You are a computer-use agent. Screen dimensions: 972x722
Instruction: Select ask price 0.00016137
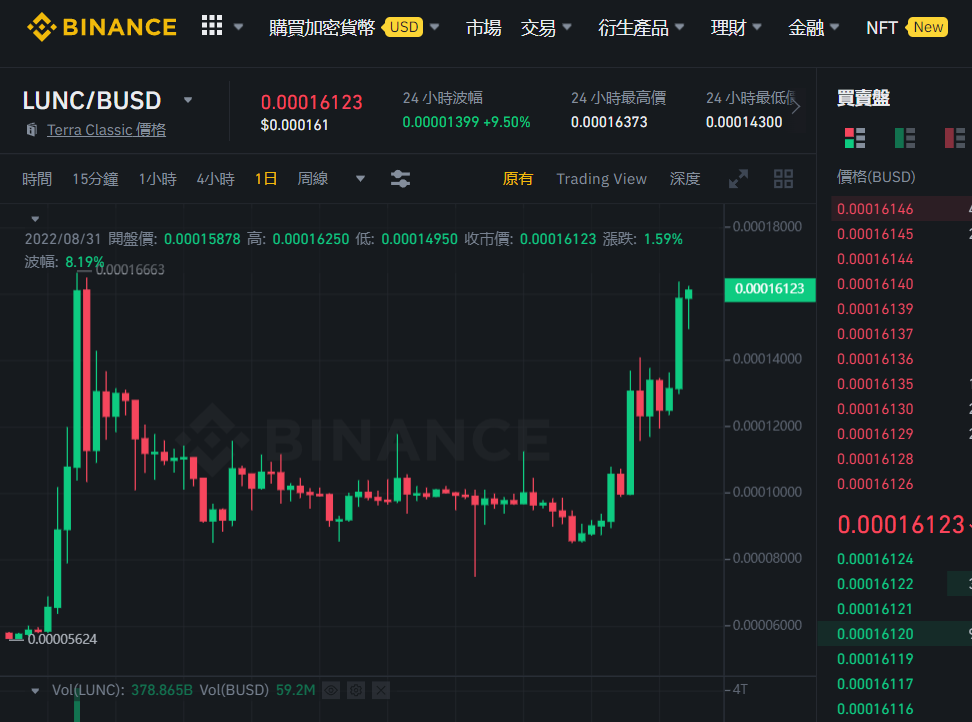coord(875,334)
